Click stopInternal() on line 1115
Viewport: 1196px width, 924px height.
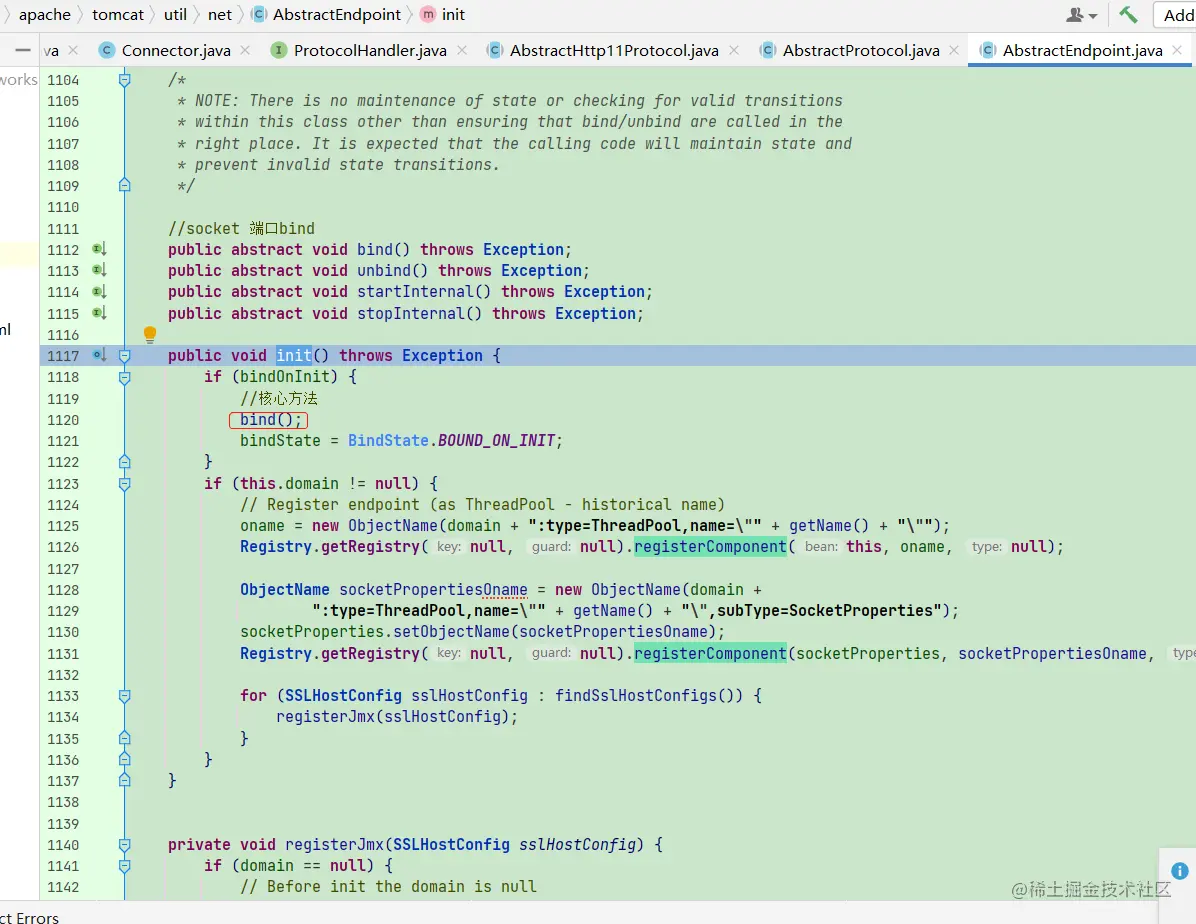tap(420, 313)
